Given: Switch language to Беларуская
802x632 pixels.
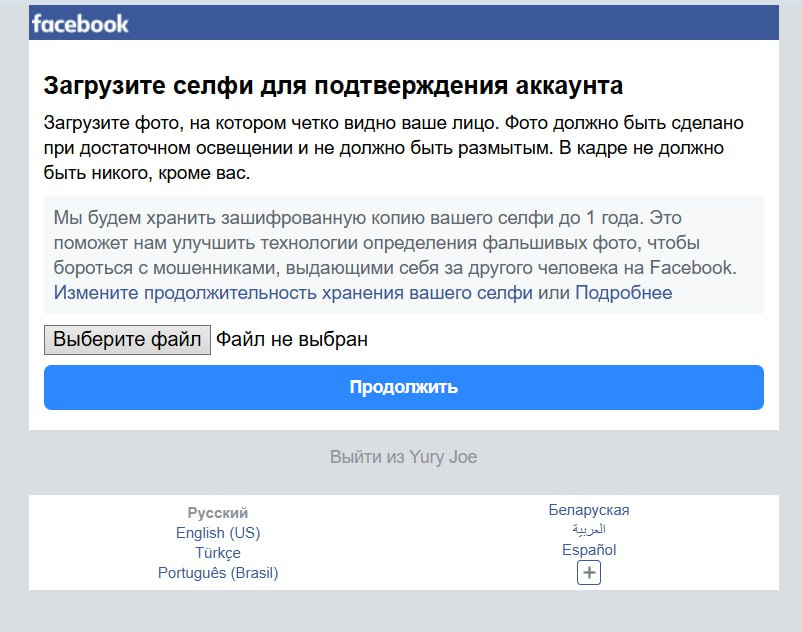Looking at the screenshot, I should pos(589,510).
